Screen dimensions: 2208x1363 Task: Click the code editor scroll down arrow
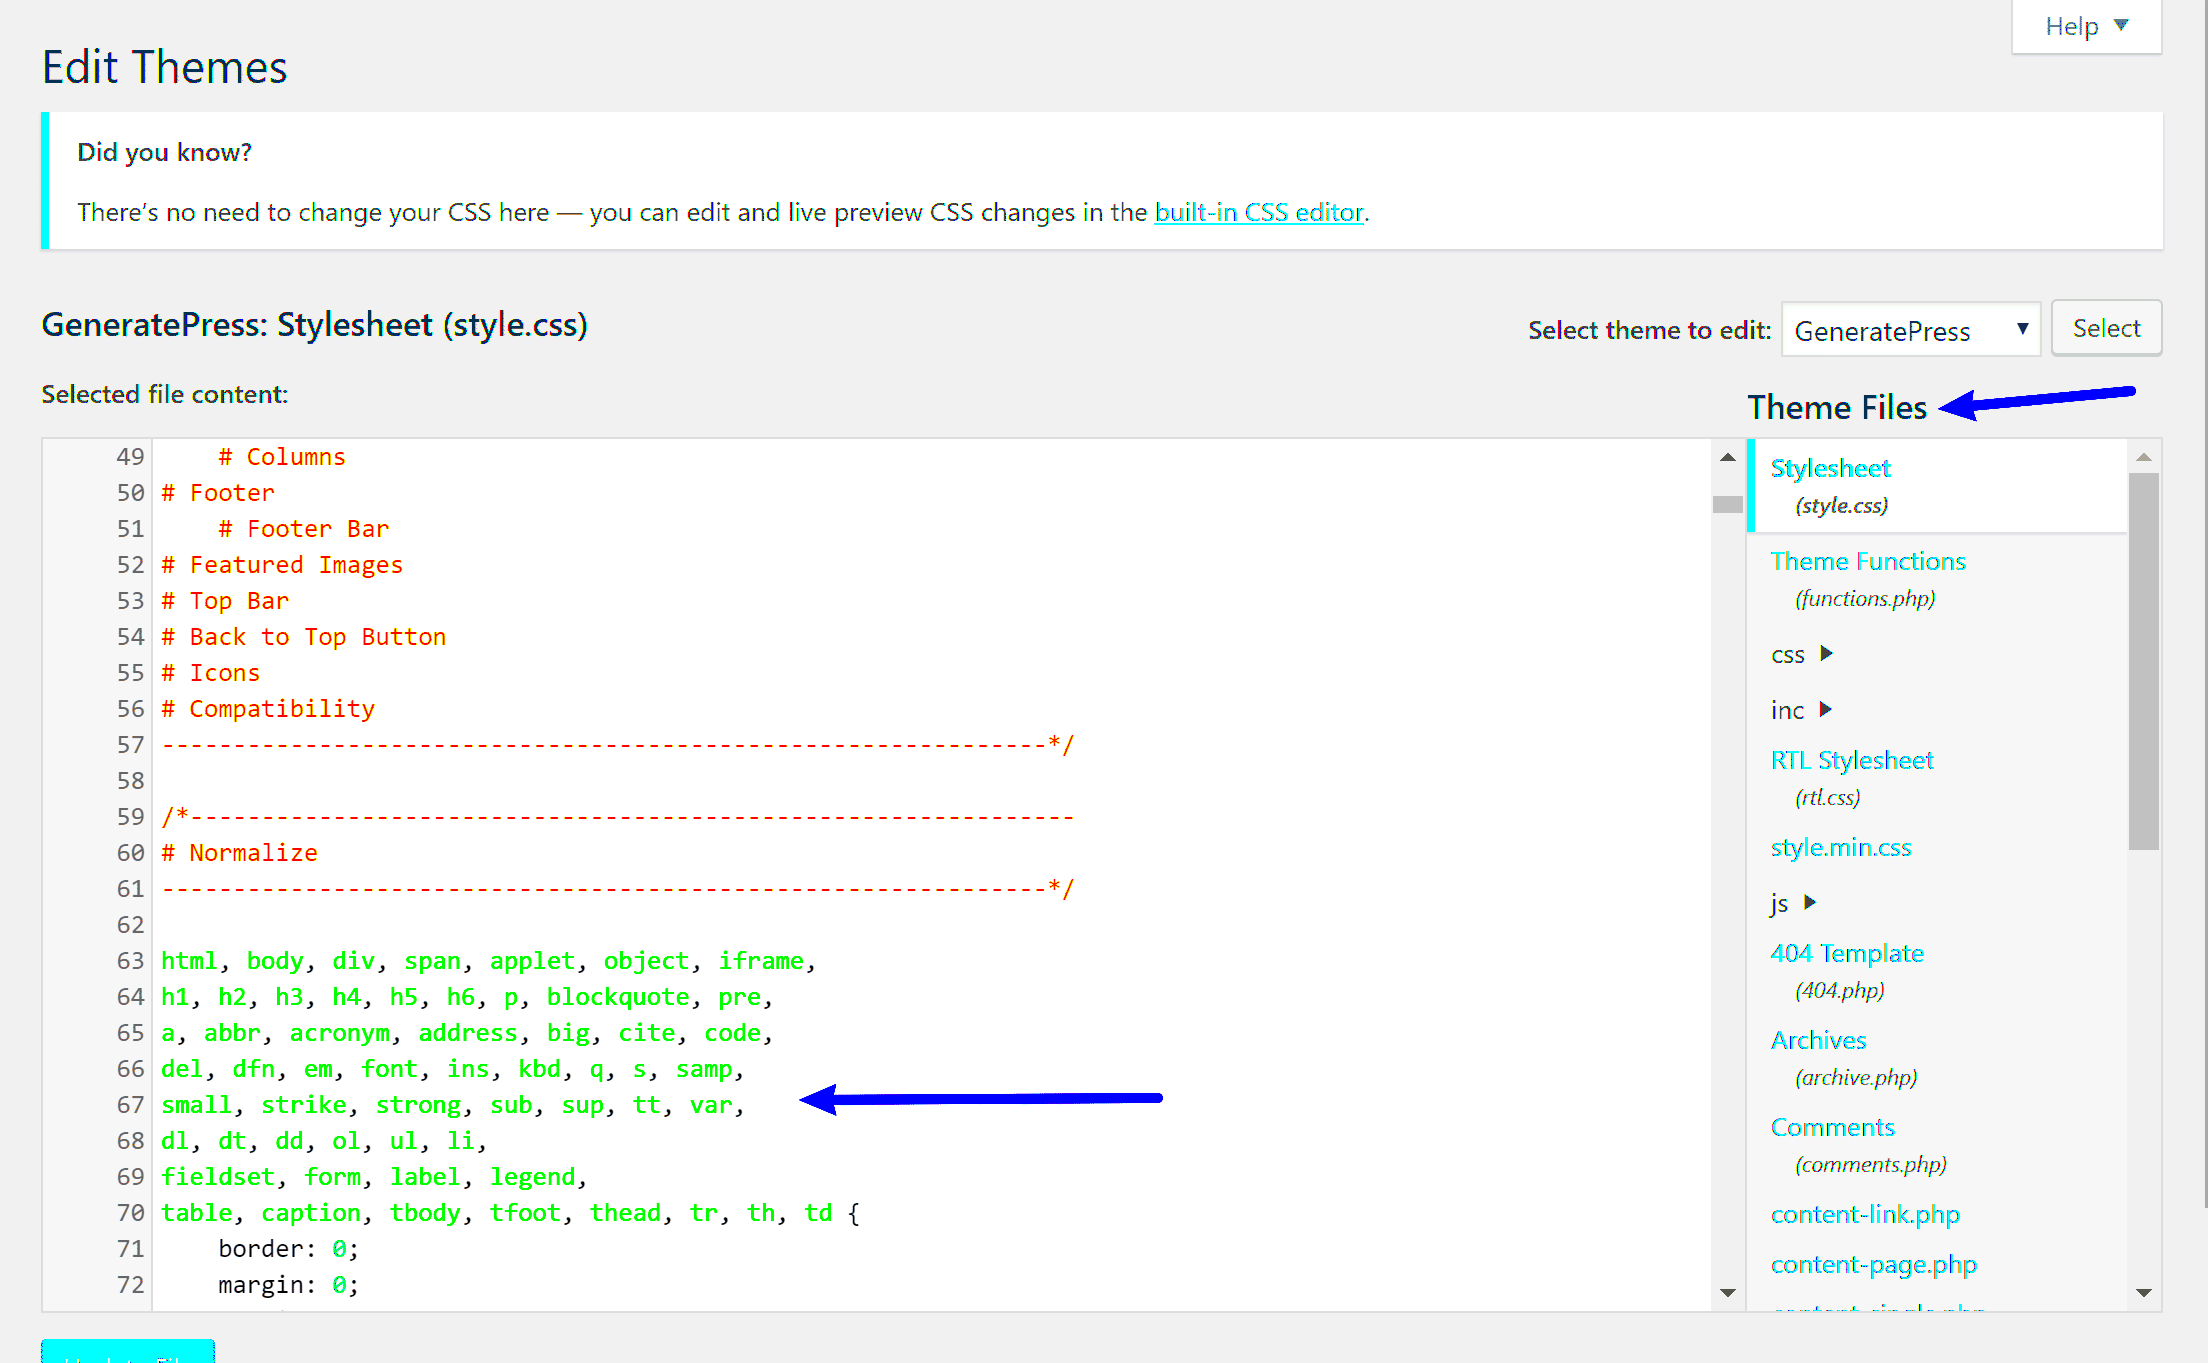[x=1727, y=1292]
